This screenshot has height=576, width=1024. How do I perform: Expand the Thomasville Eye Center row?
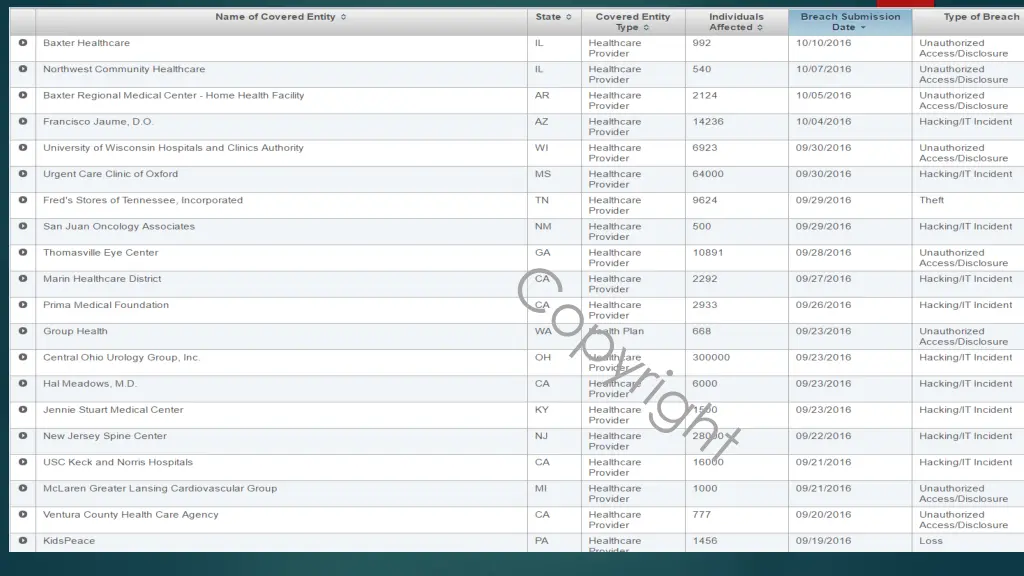point(23,252)
